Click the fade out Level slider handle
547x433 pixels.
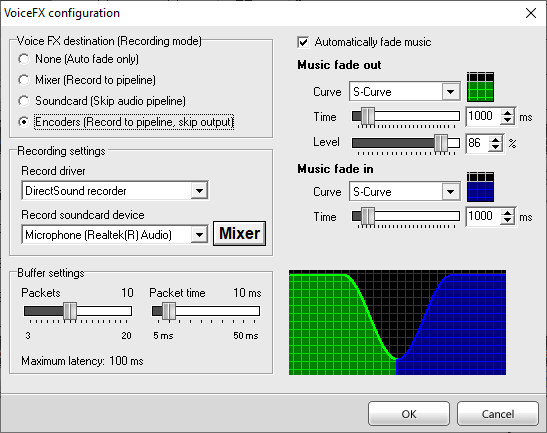441,142
